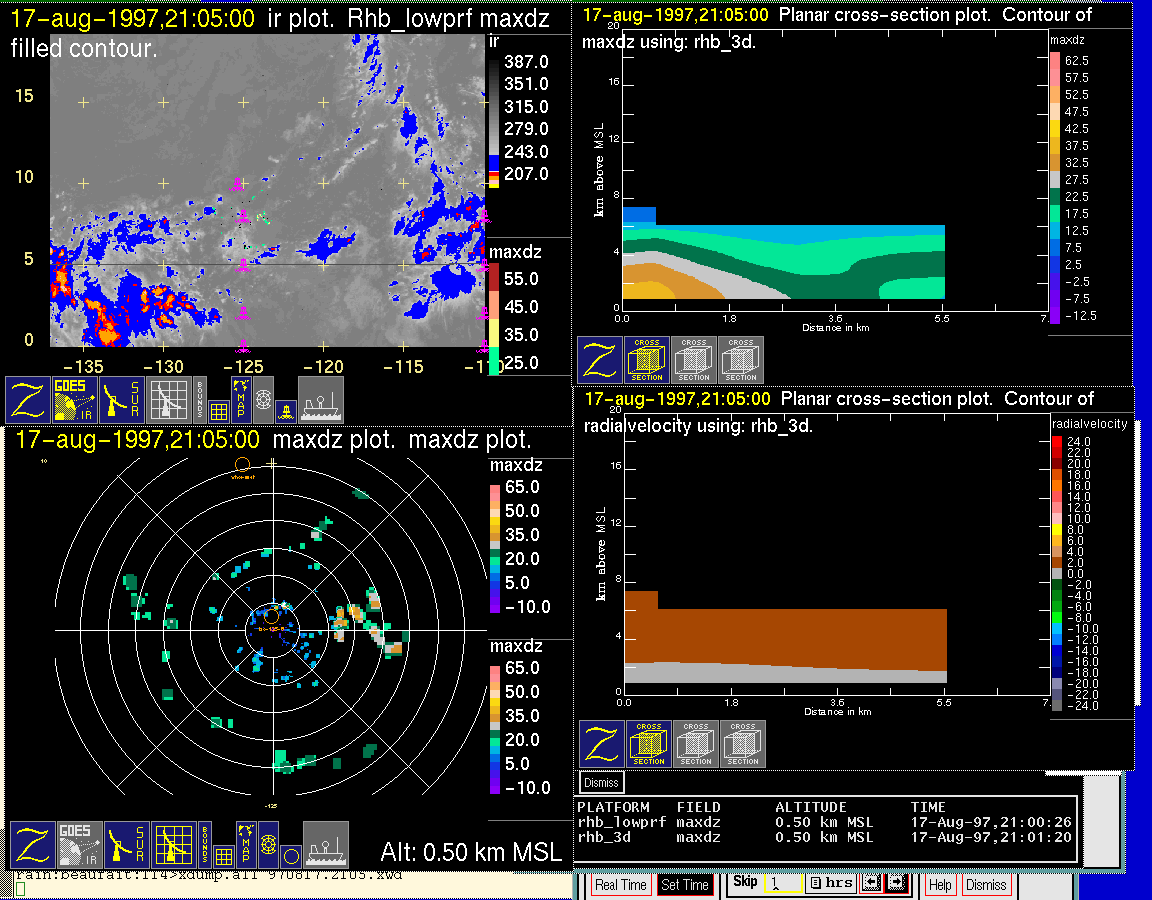Click the BOUNDS icon in the maxdz plot toolbar
1152x900 pixels.
pyautogui.click(x=205, y=845)
